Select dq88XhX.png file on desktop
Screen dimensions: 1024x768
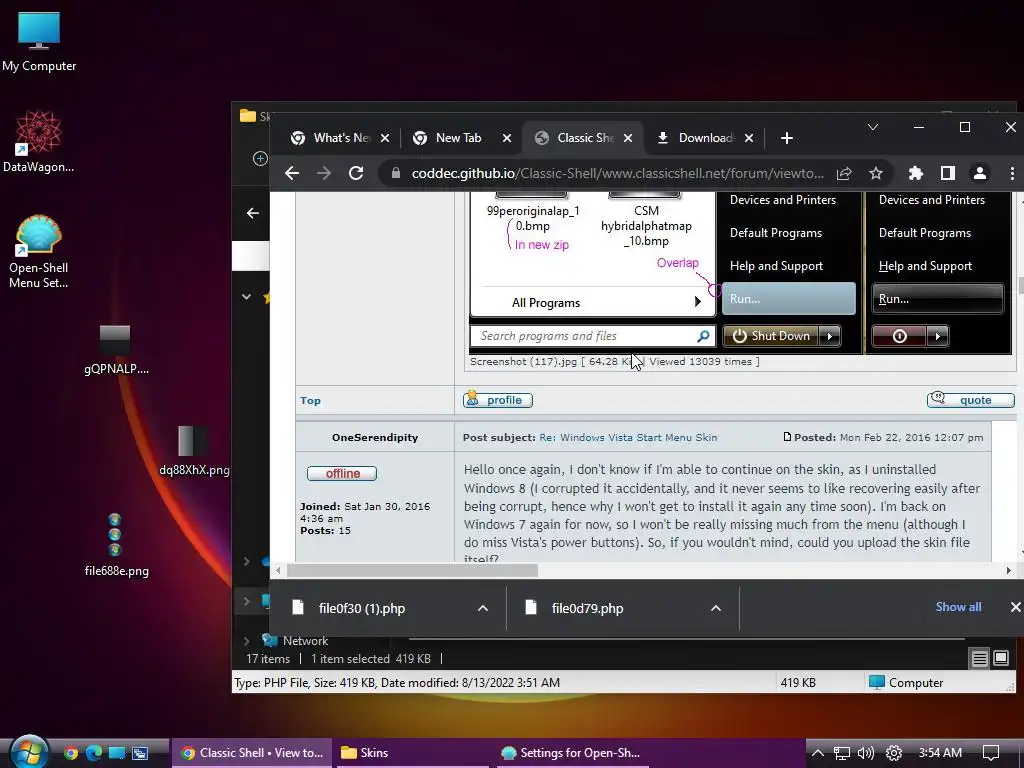194,451
